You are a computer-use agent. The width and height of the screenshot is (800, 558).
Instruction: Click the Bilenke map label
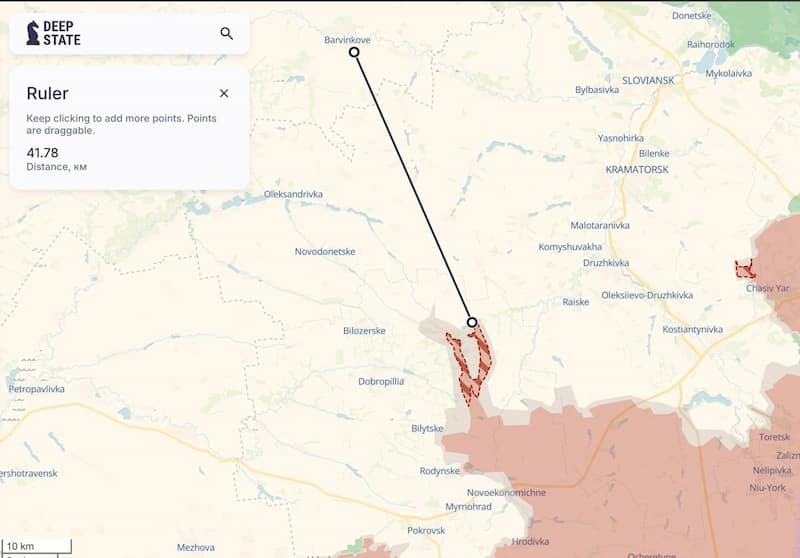pyautogui.click(x=654, y=154)
